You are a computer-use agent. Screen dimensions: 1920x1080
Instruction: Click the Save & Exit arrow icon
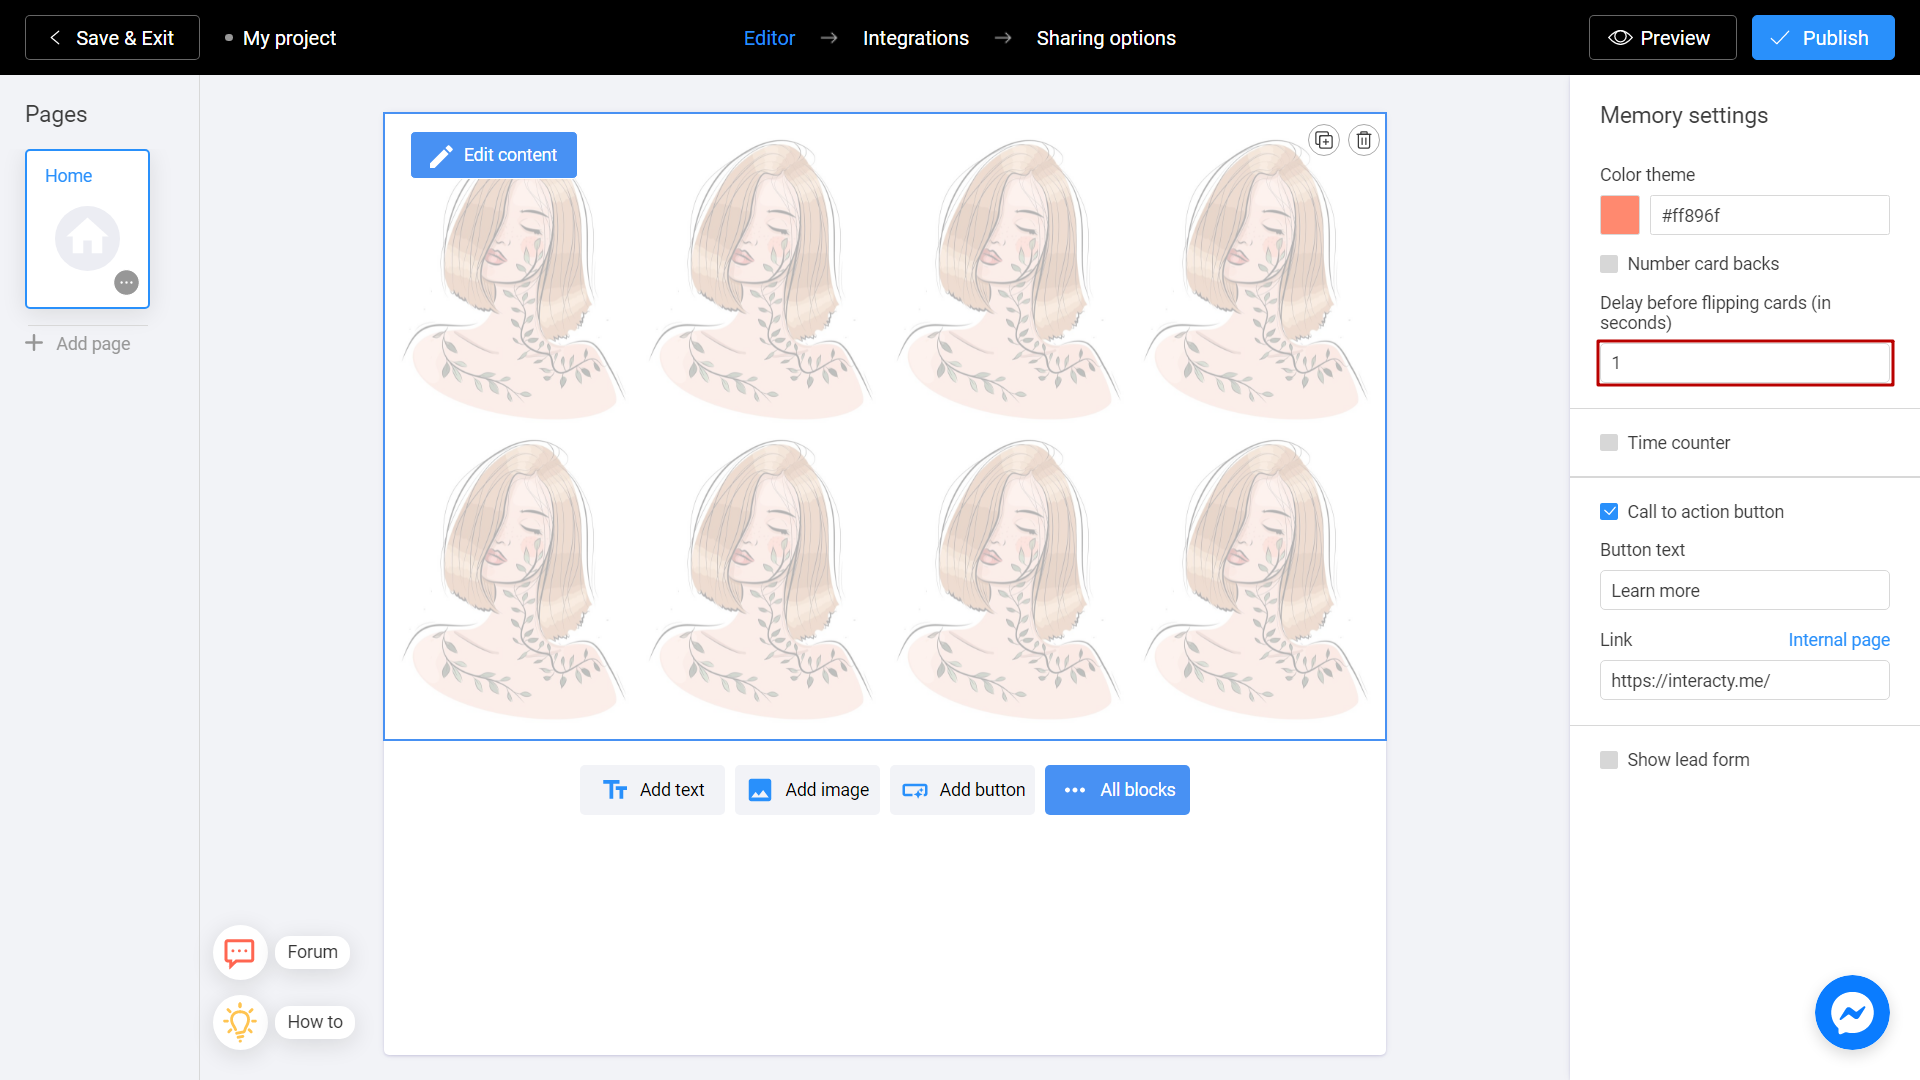(x=53, y=38)
